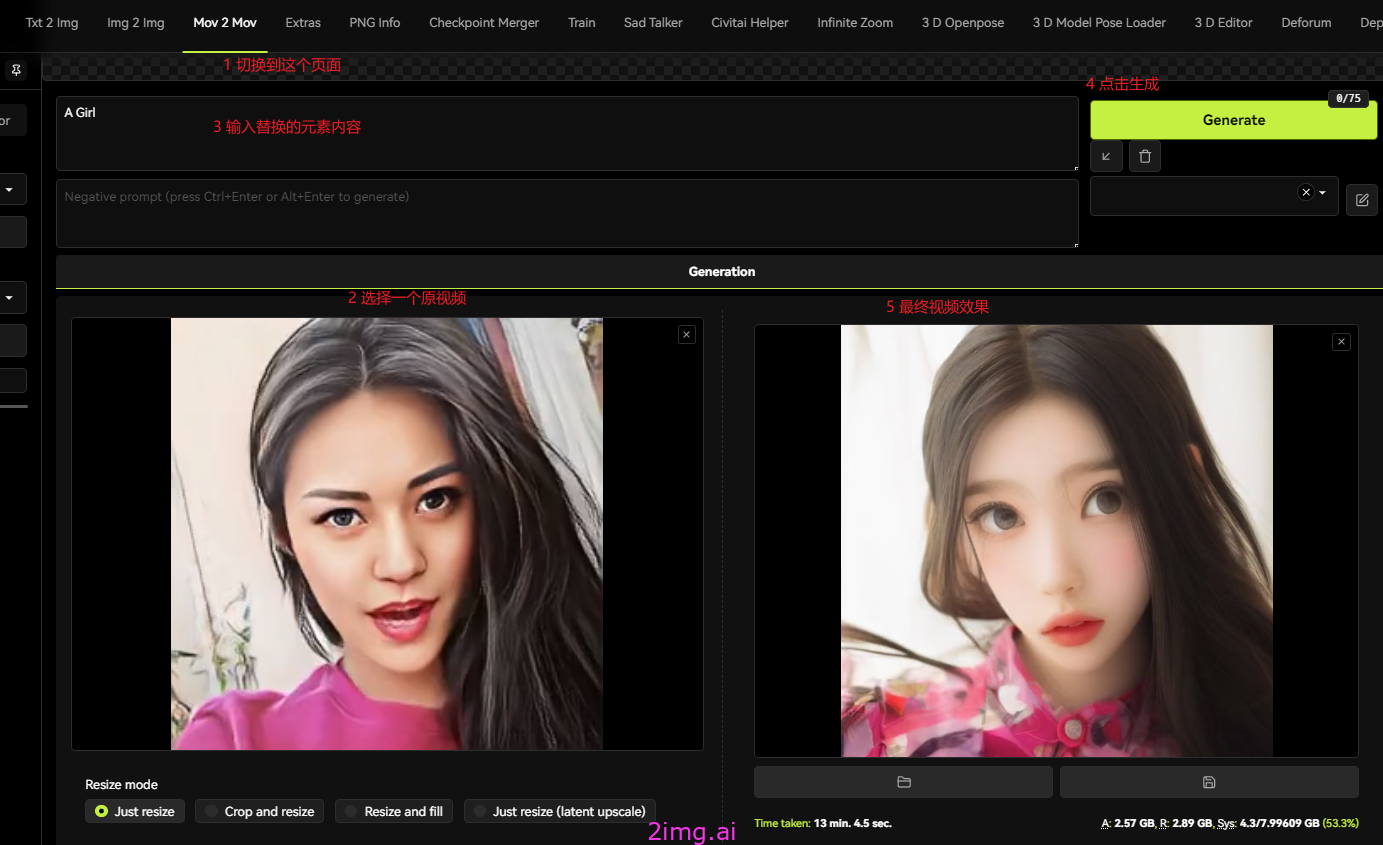Switch to Txt 2 Img tab
1383x845 pixels.
pos(52,23)
